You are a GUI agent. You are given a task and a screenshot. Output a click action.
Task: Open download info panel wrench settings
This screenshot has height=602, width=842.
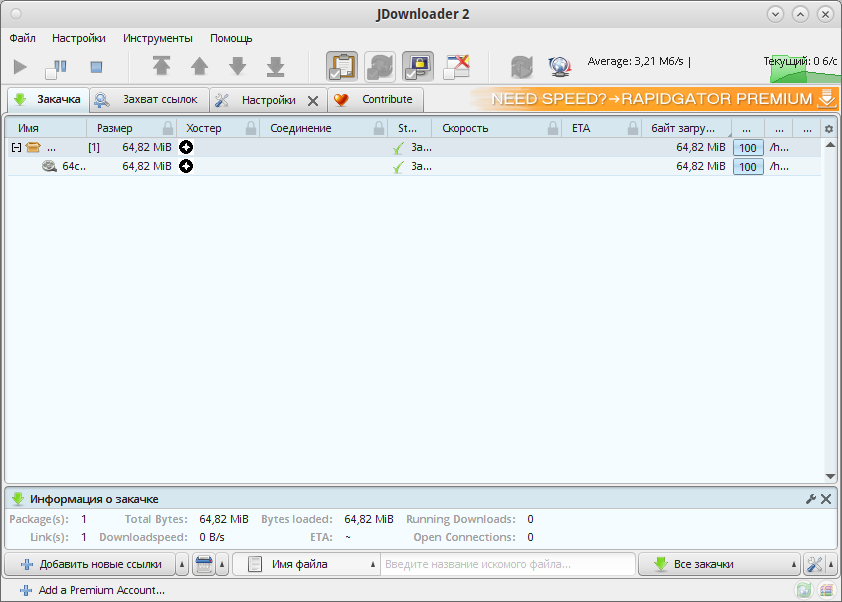click(811, 499)
